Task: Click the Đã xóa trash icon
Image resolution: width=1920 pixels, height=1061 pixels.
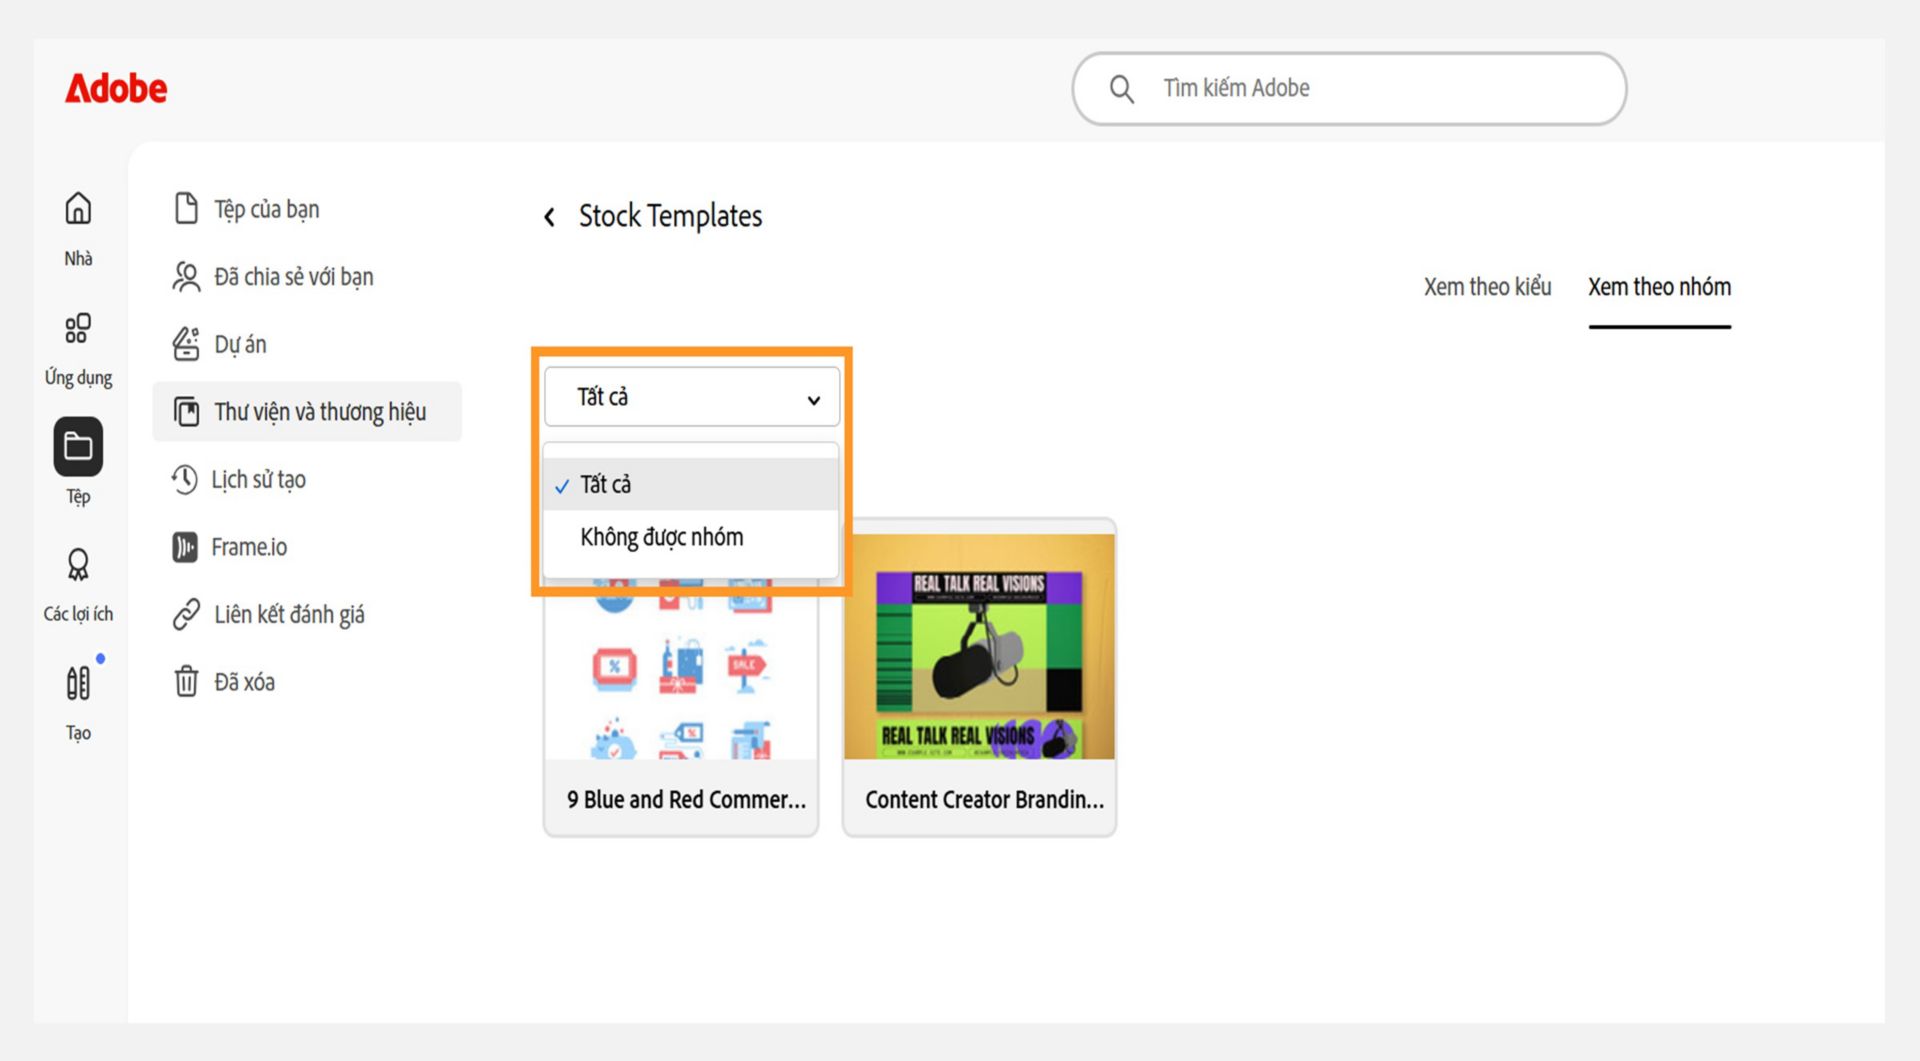Action: [x=186, y=681]
